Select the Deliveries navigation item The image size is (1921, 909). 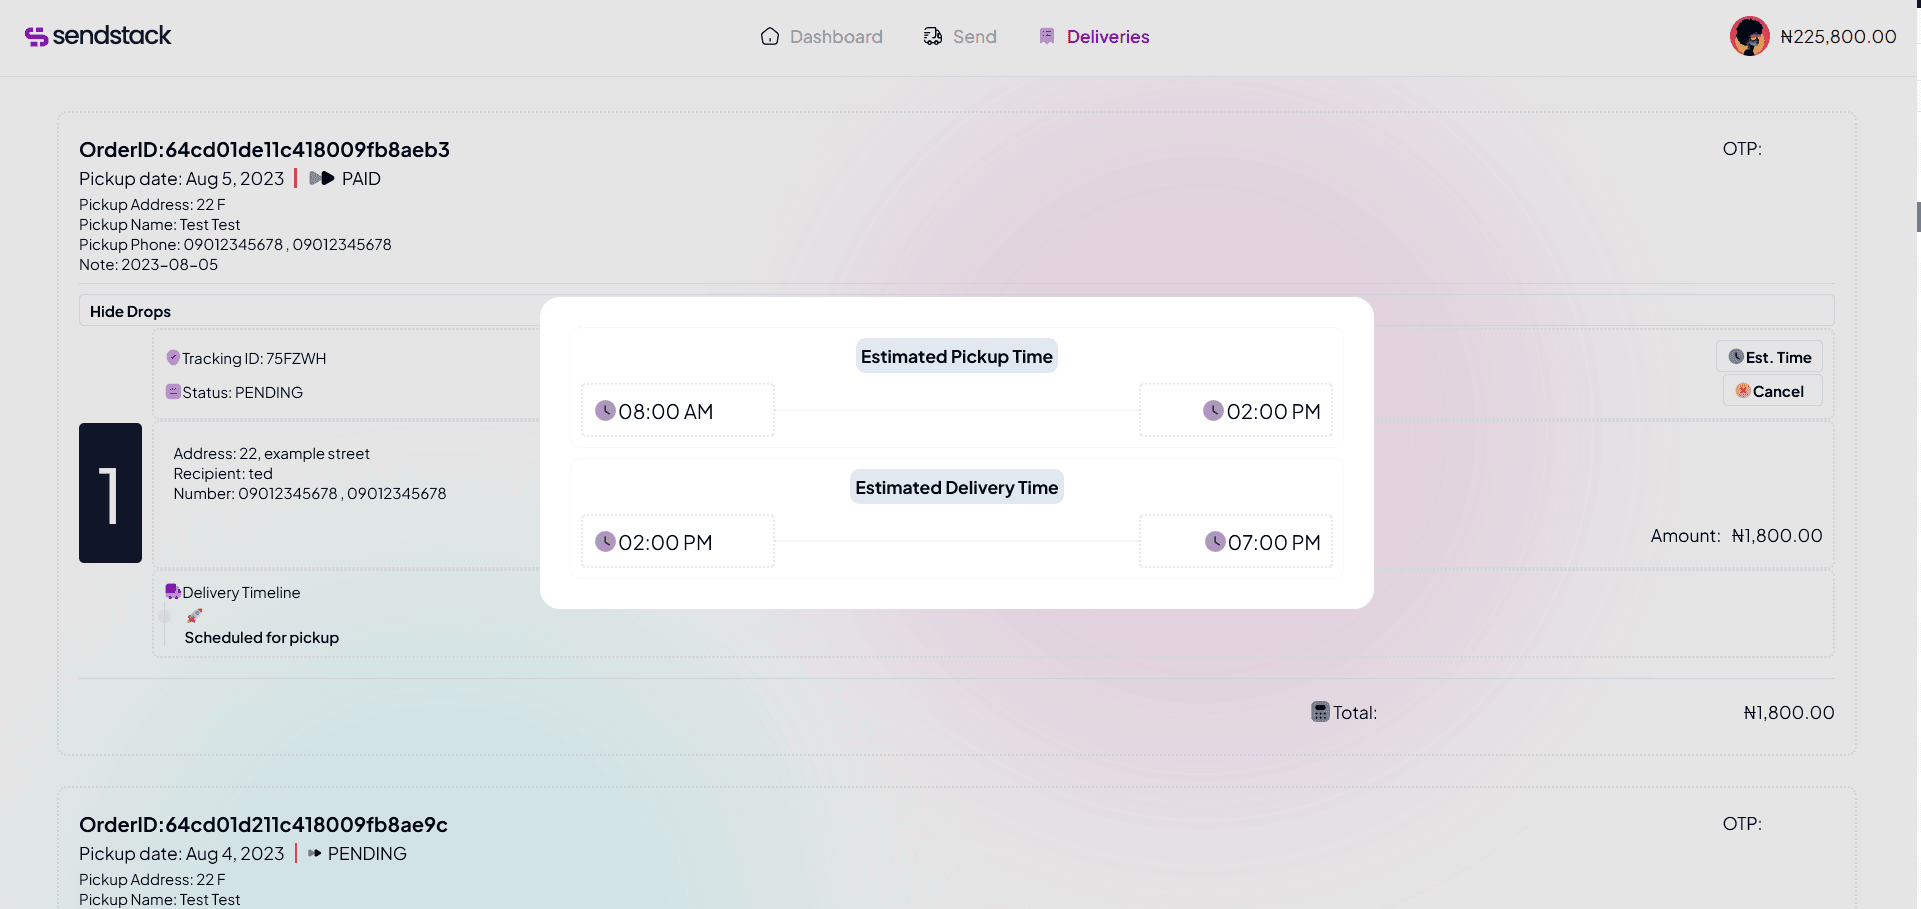point(1108,36)
